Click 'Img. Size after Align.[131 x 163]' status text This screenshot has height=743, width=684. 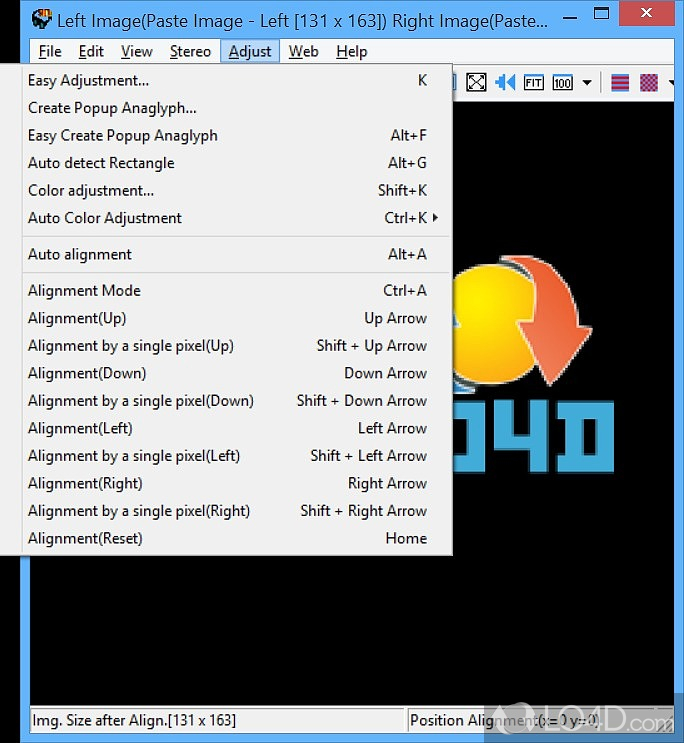134,720
